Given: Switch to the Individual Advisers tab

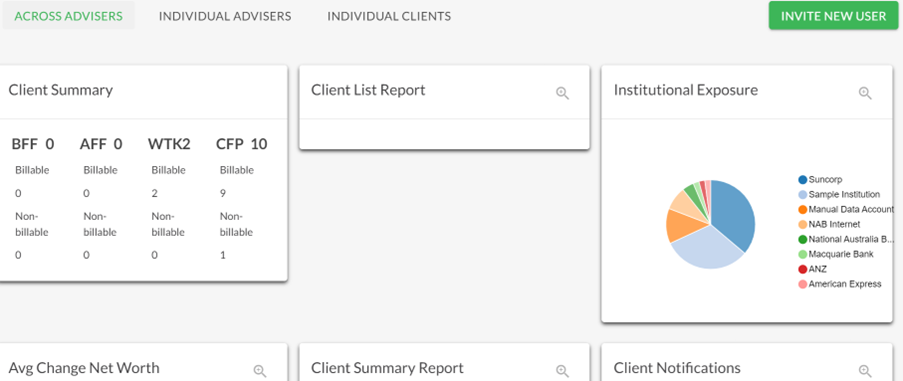Looking at the screenshot, I should tap(225, 16).
